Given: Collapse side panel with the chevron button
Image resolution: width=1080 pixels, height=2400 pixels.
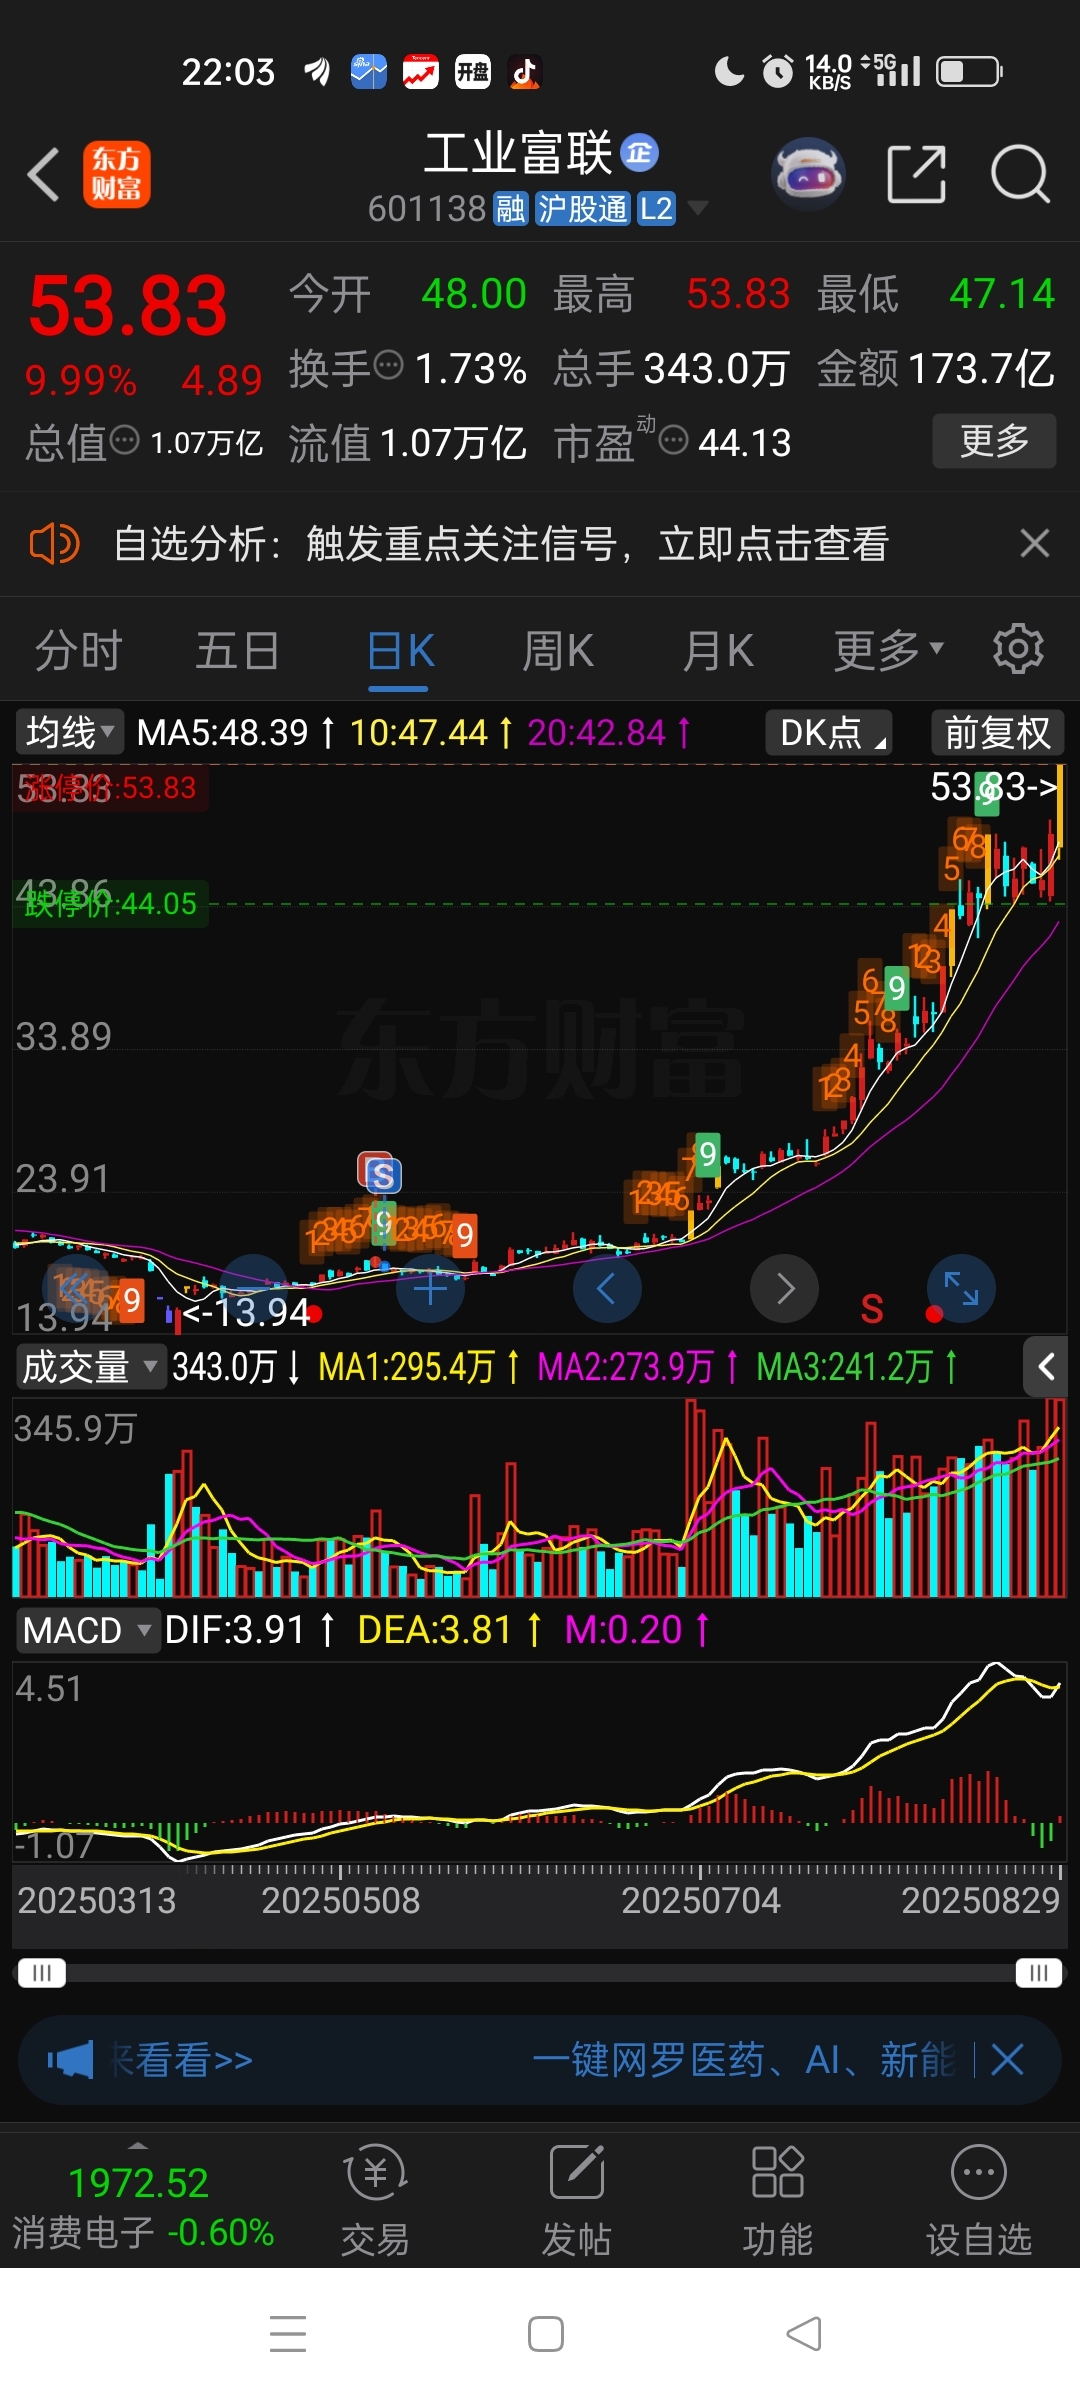Looking at the screenshot, I should coord(1046,1366).
